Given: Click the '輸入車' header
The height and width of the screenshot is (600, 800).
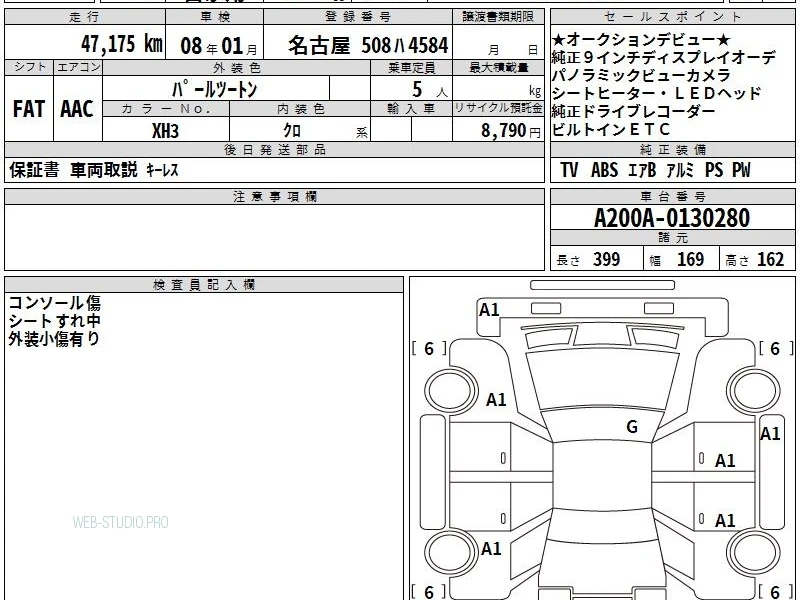Looking at the screenshot, I should pyautogui.click(x=411, y=109).
